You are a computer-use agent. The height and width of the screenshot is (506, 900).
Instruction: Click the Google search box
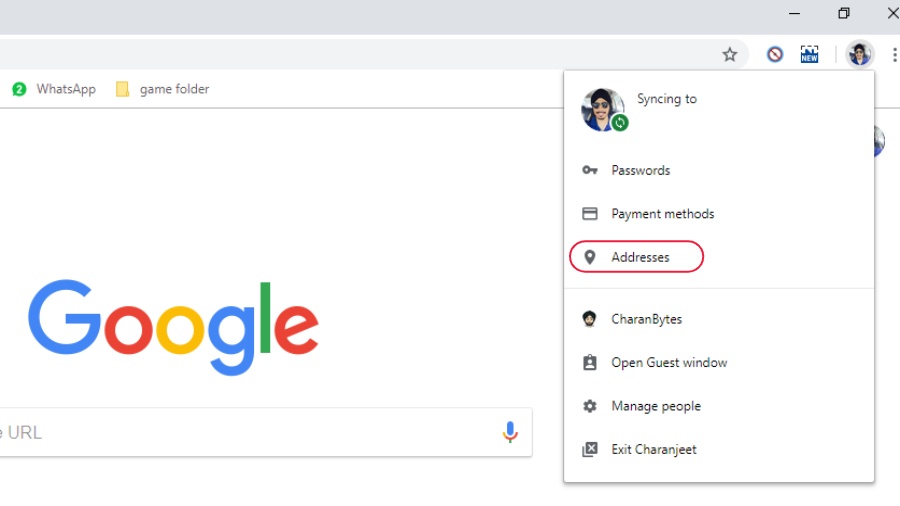250,432
